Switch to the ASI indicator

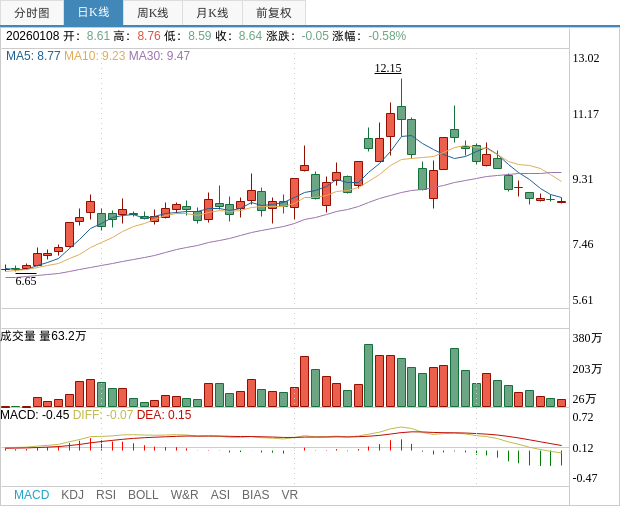coord(220,495)
